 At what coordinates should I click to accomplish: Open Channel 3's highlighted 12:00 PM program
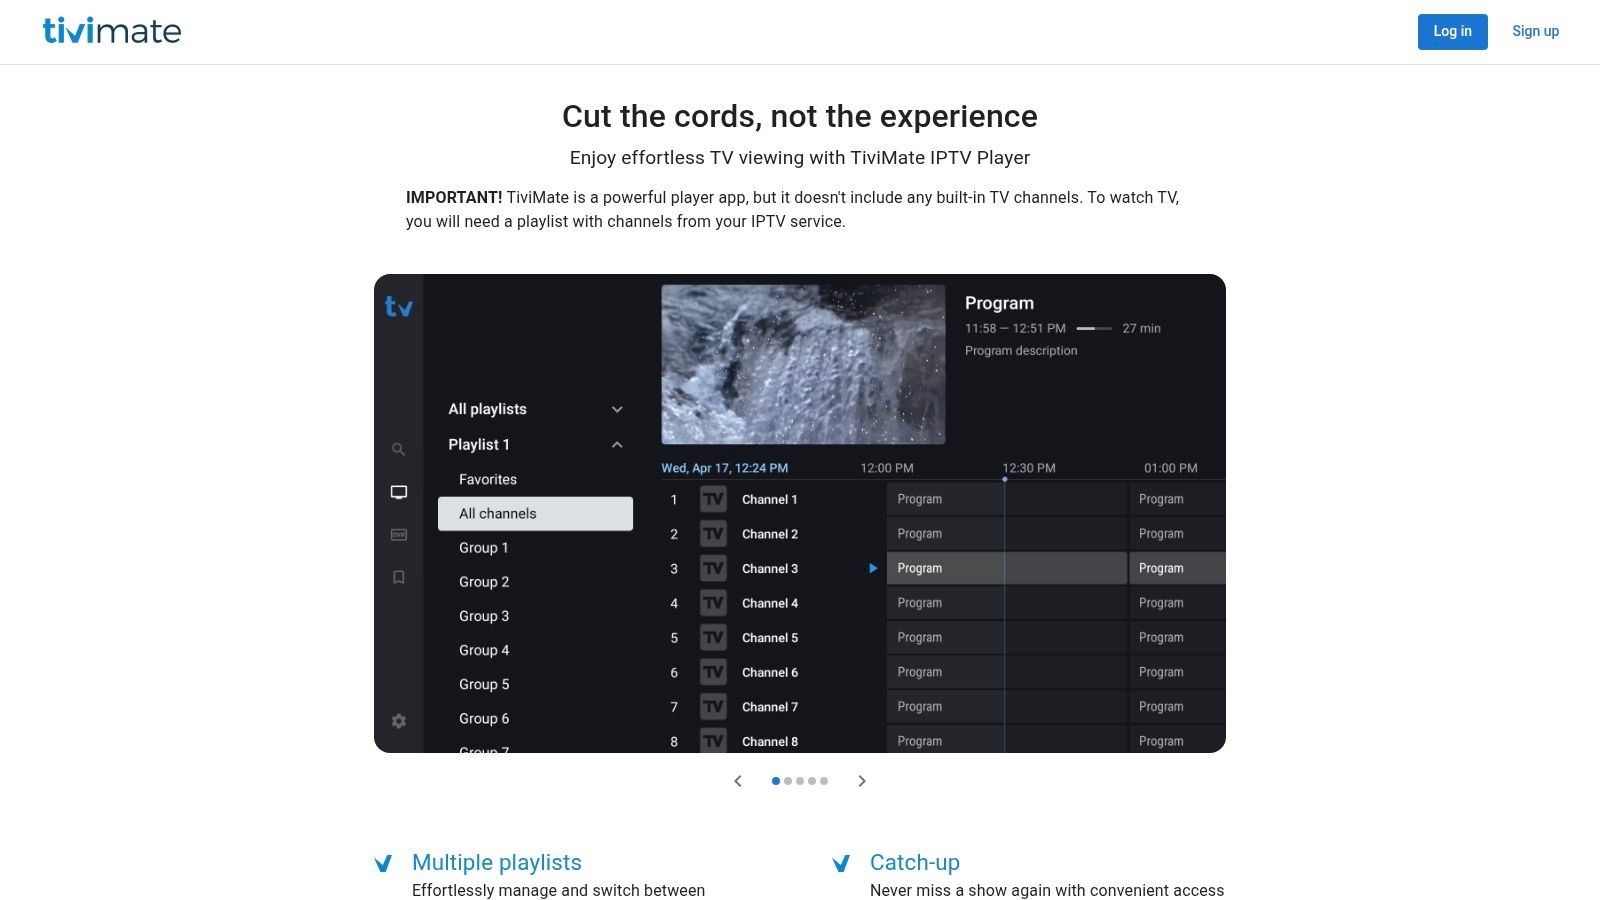1007,568
